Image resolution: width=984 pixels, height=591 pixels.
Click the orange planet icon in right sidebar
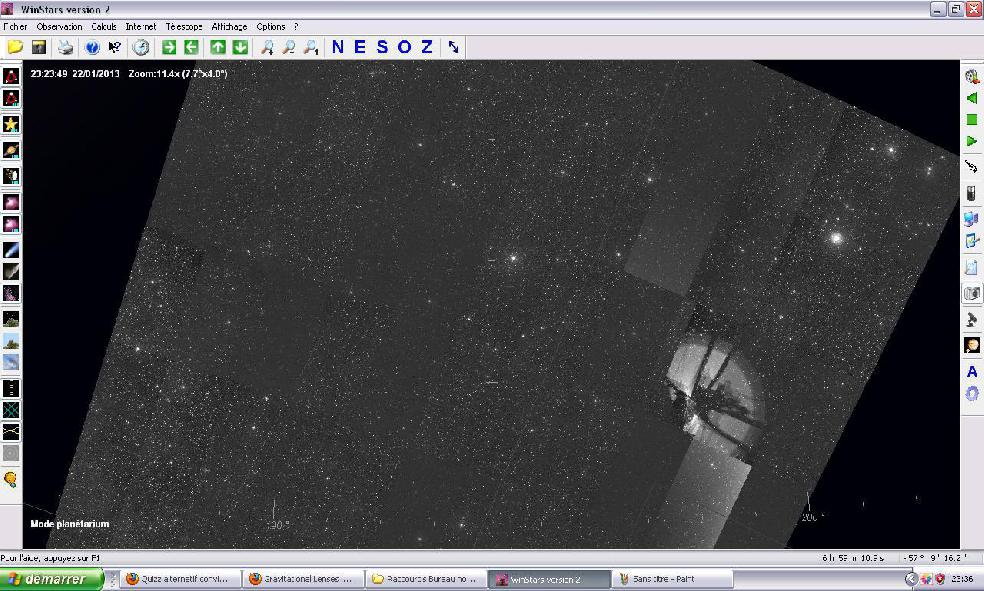pyautogui.click(x=971, y=345)
